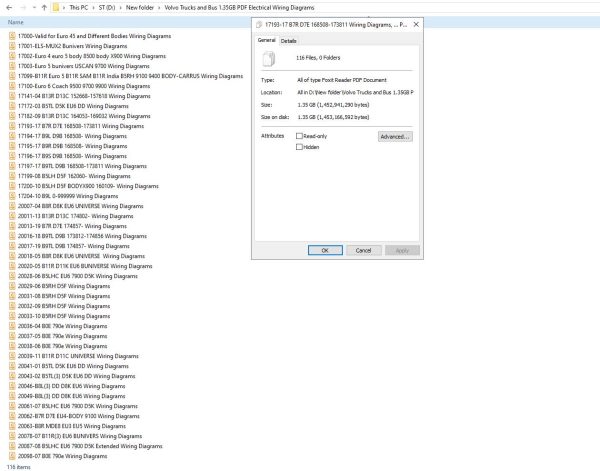Select file 20017-19 B9TL D9B 174857- Wiring Diagrams
Viewport: 600px width, 471px height.
tap(73, 246)
